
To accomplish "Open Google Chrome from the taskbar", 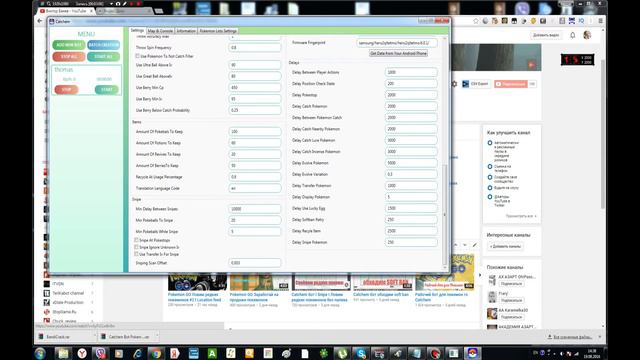I will point(156,353).
